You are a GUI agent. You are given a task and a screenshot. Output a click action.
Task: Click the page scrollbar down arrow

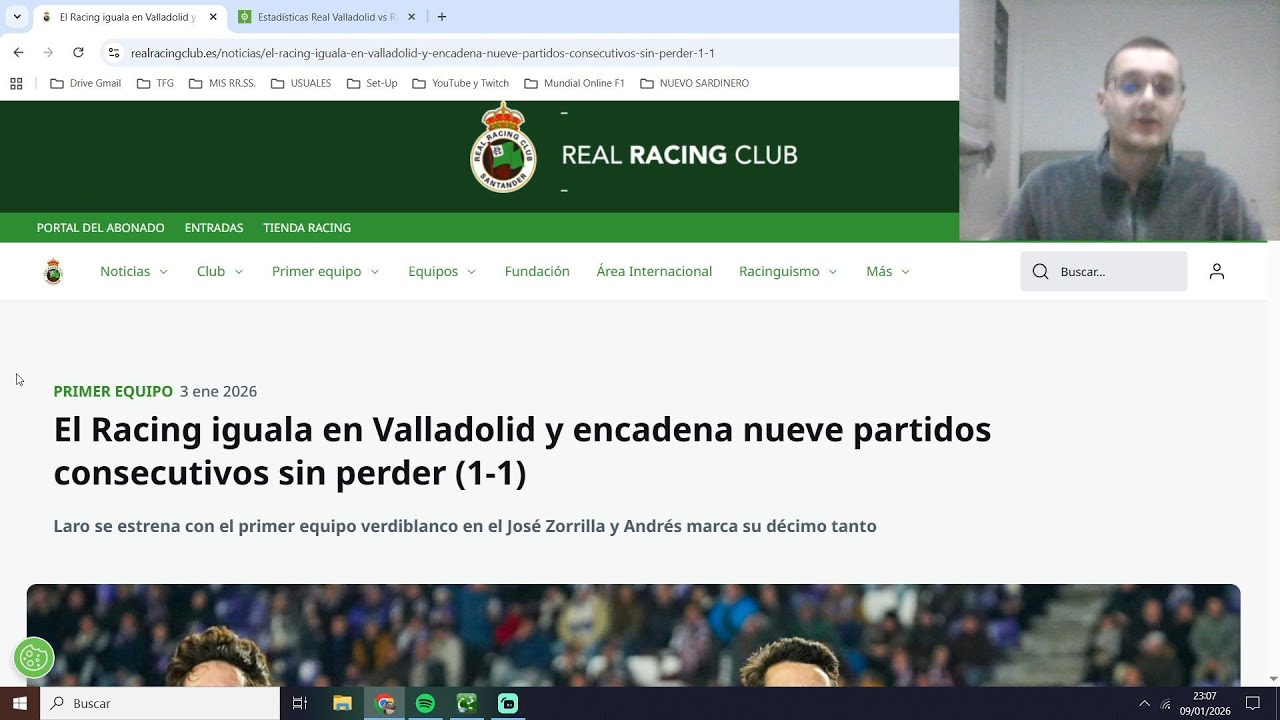pyautogui.click(x=1273, y=678)
